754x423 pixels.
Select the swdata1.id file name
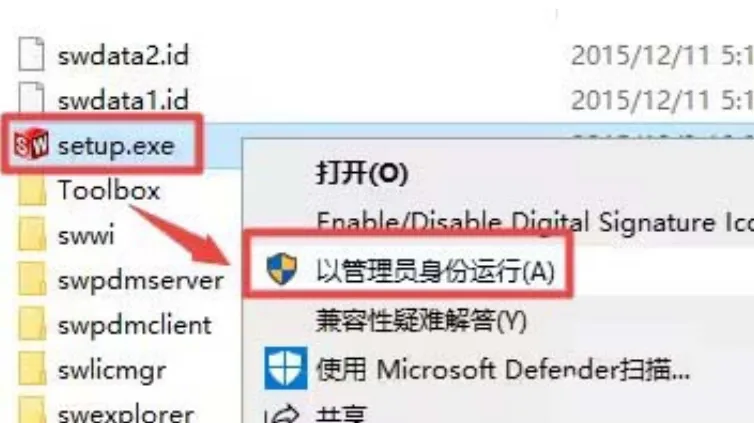[123, 100]
